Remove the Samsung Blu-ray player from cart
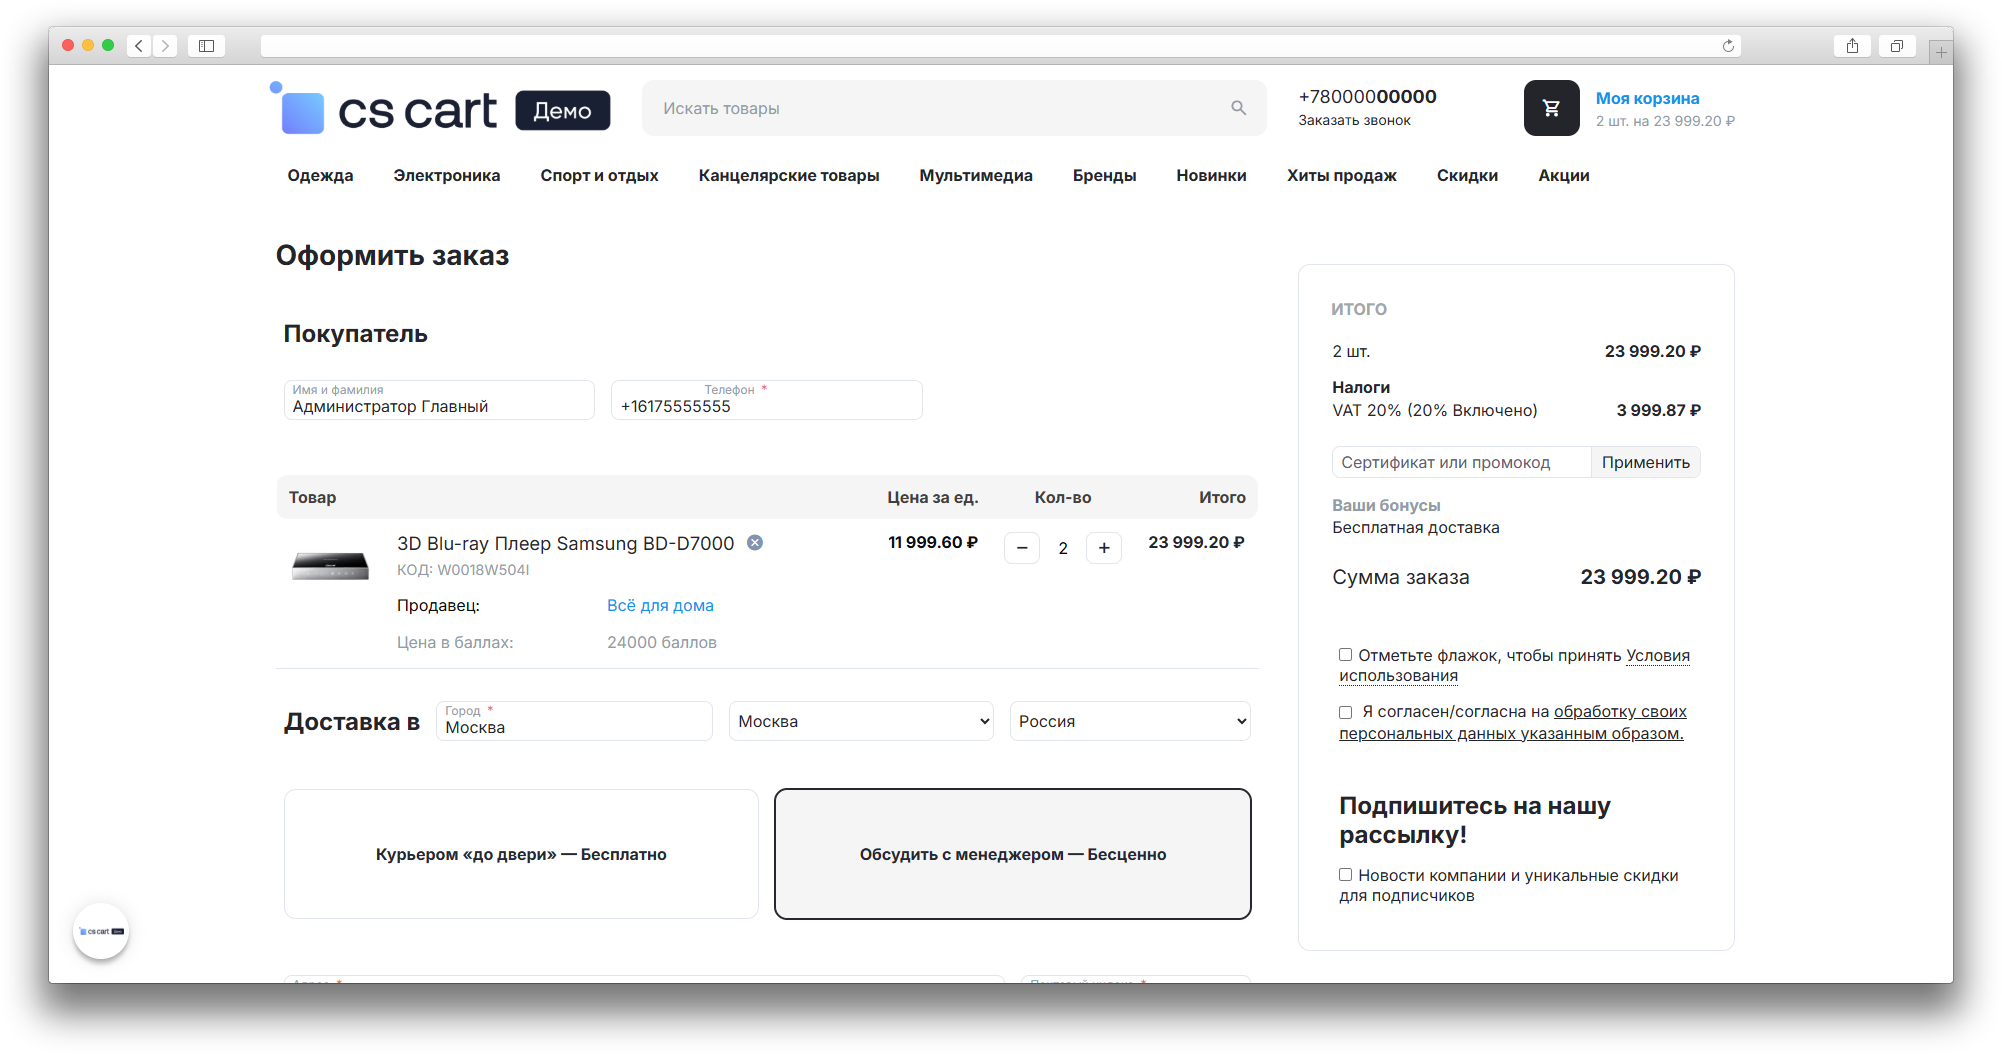Screen dimensions: 2002x1054 [x=755, y=543]
